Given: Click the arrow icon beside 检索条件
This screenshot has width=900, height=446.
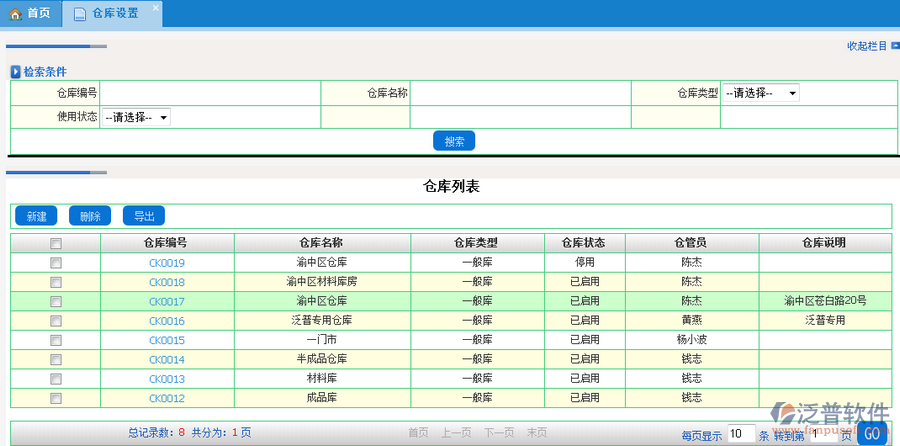Looking at the screenshot, I should [x=15, y=72].
